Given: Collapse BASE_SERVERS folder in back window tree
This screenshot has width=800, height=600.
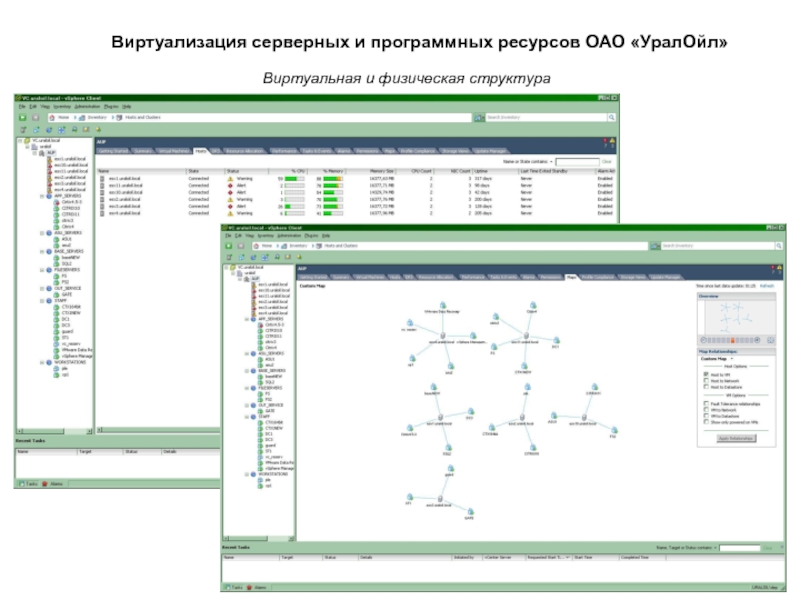Looking at the screenshot, I should pyautogui.click(x=42, y=252).
